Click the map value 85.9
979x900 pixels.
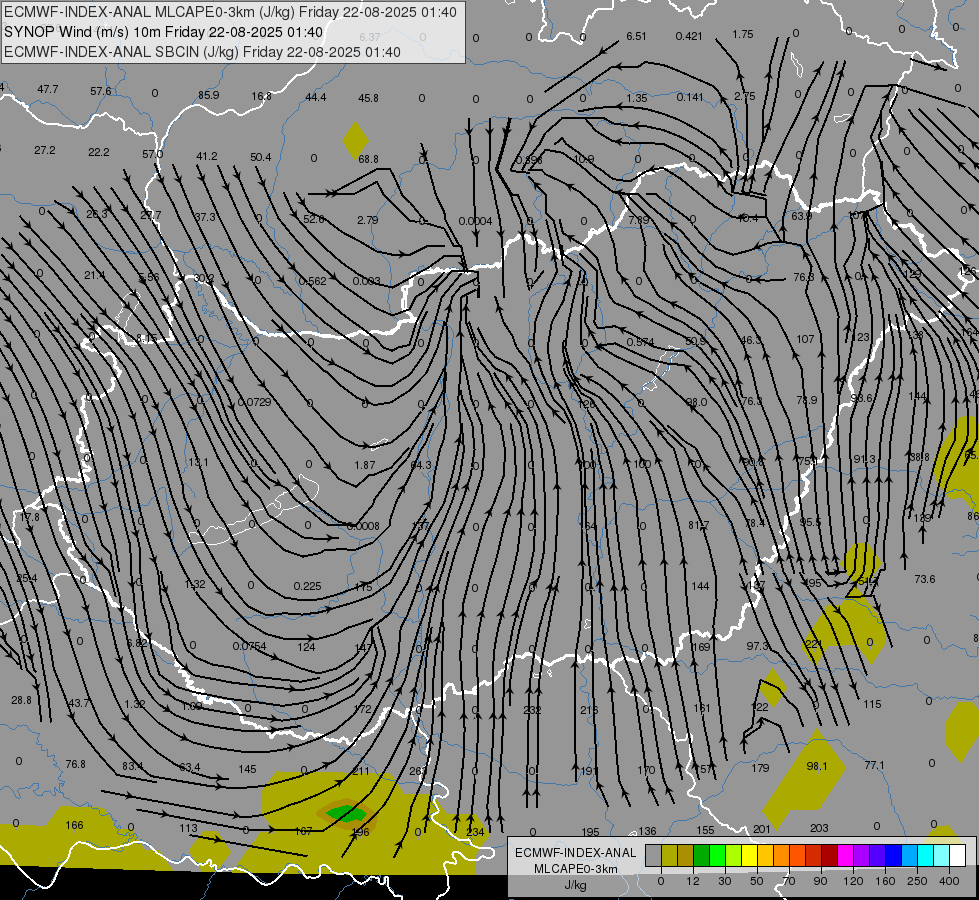pos(209,96)
